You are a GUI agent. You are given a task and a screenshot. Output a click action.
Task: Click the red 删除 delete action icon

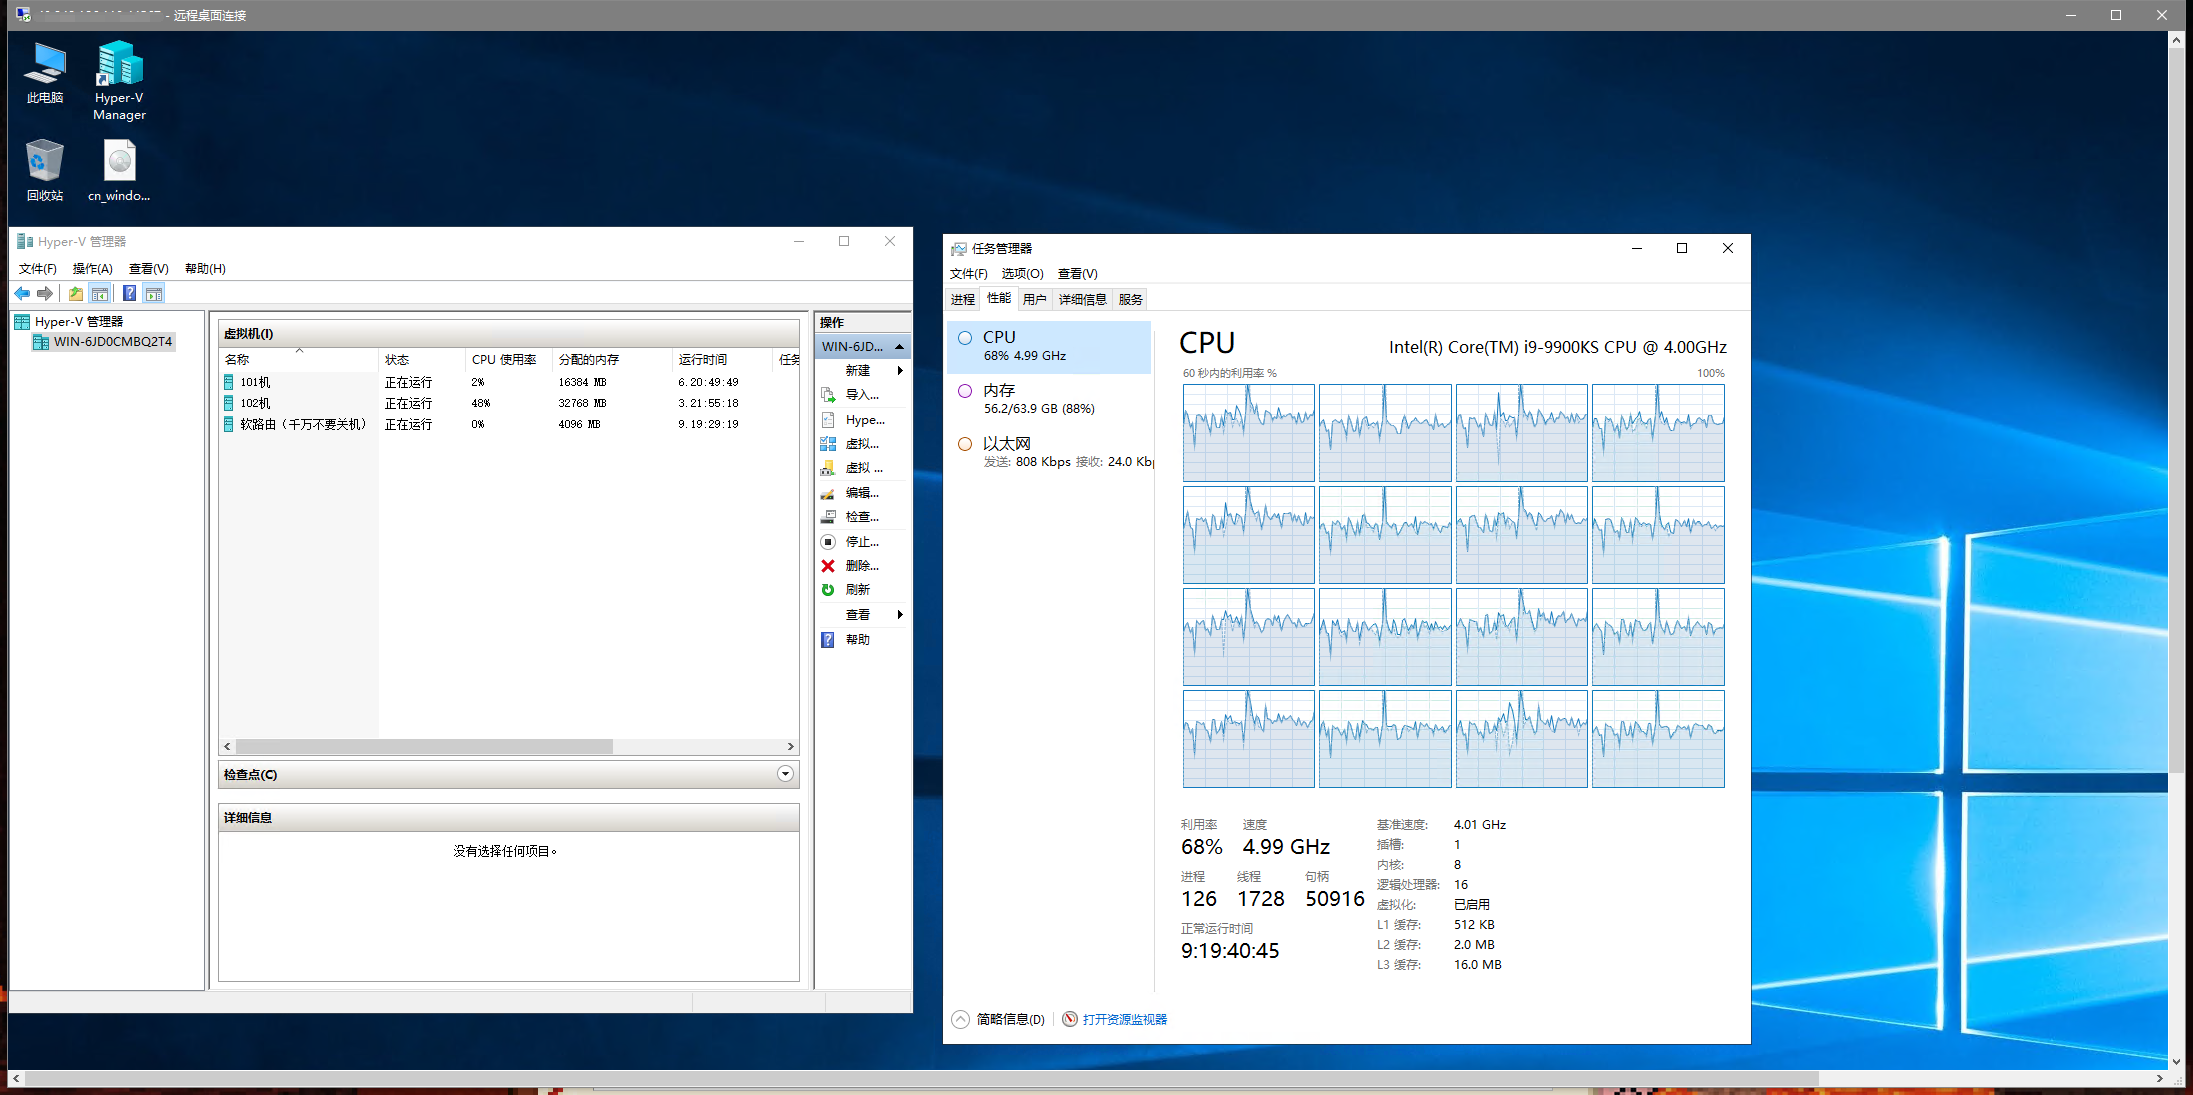pyautogui.click(x=828, y=566)
